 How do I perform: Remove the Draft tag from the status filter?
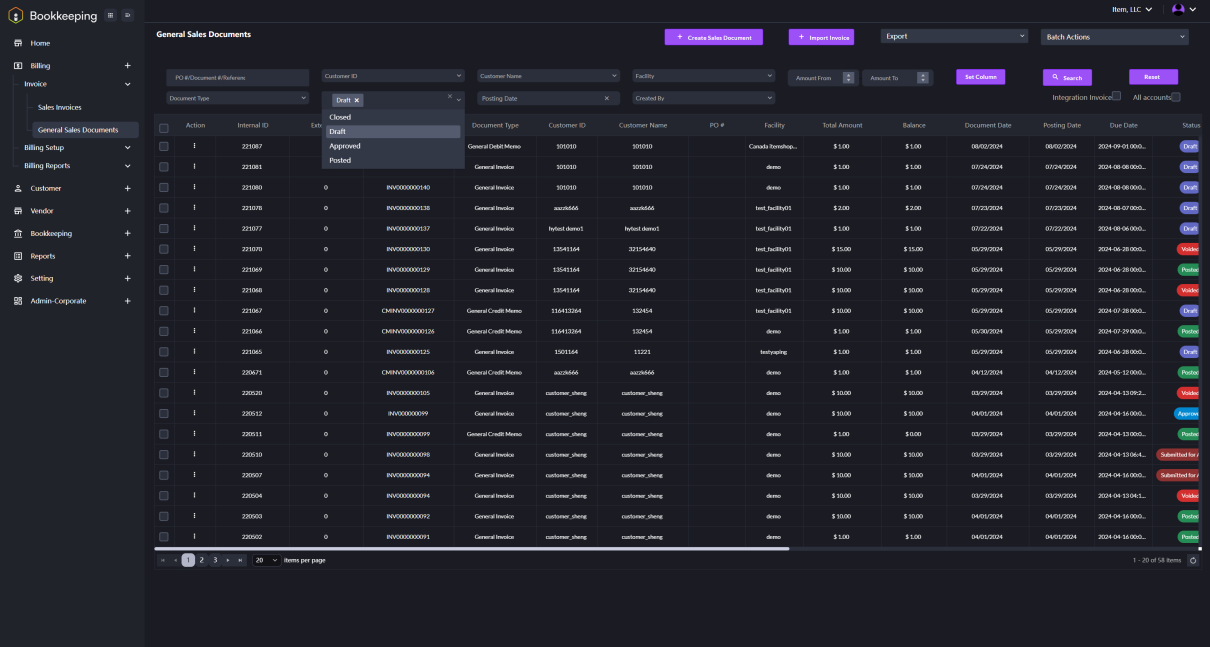357,100
